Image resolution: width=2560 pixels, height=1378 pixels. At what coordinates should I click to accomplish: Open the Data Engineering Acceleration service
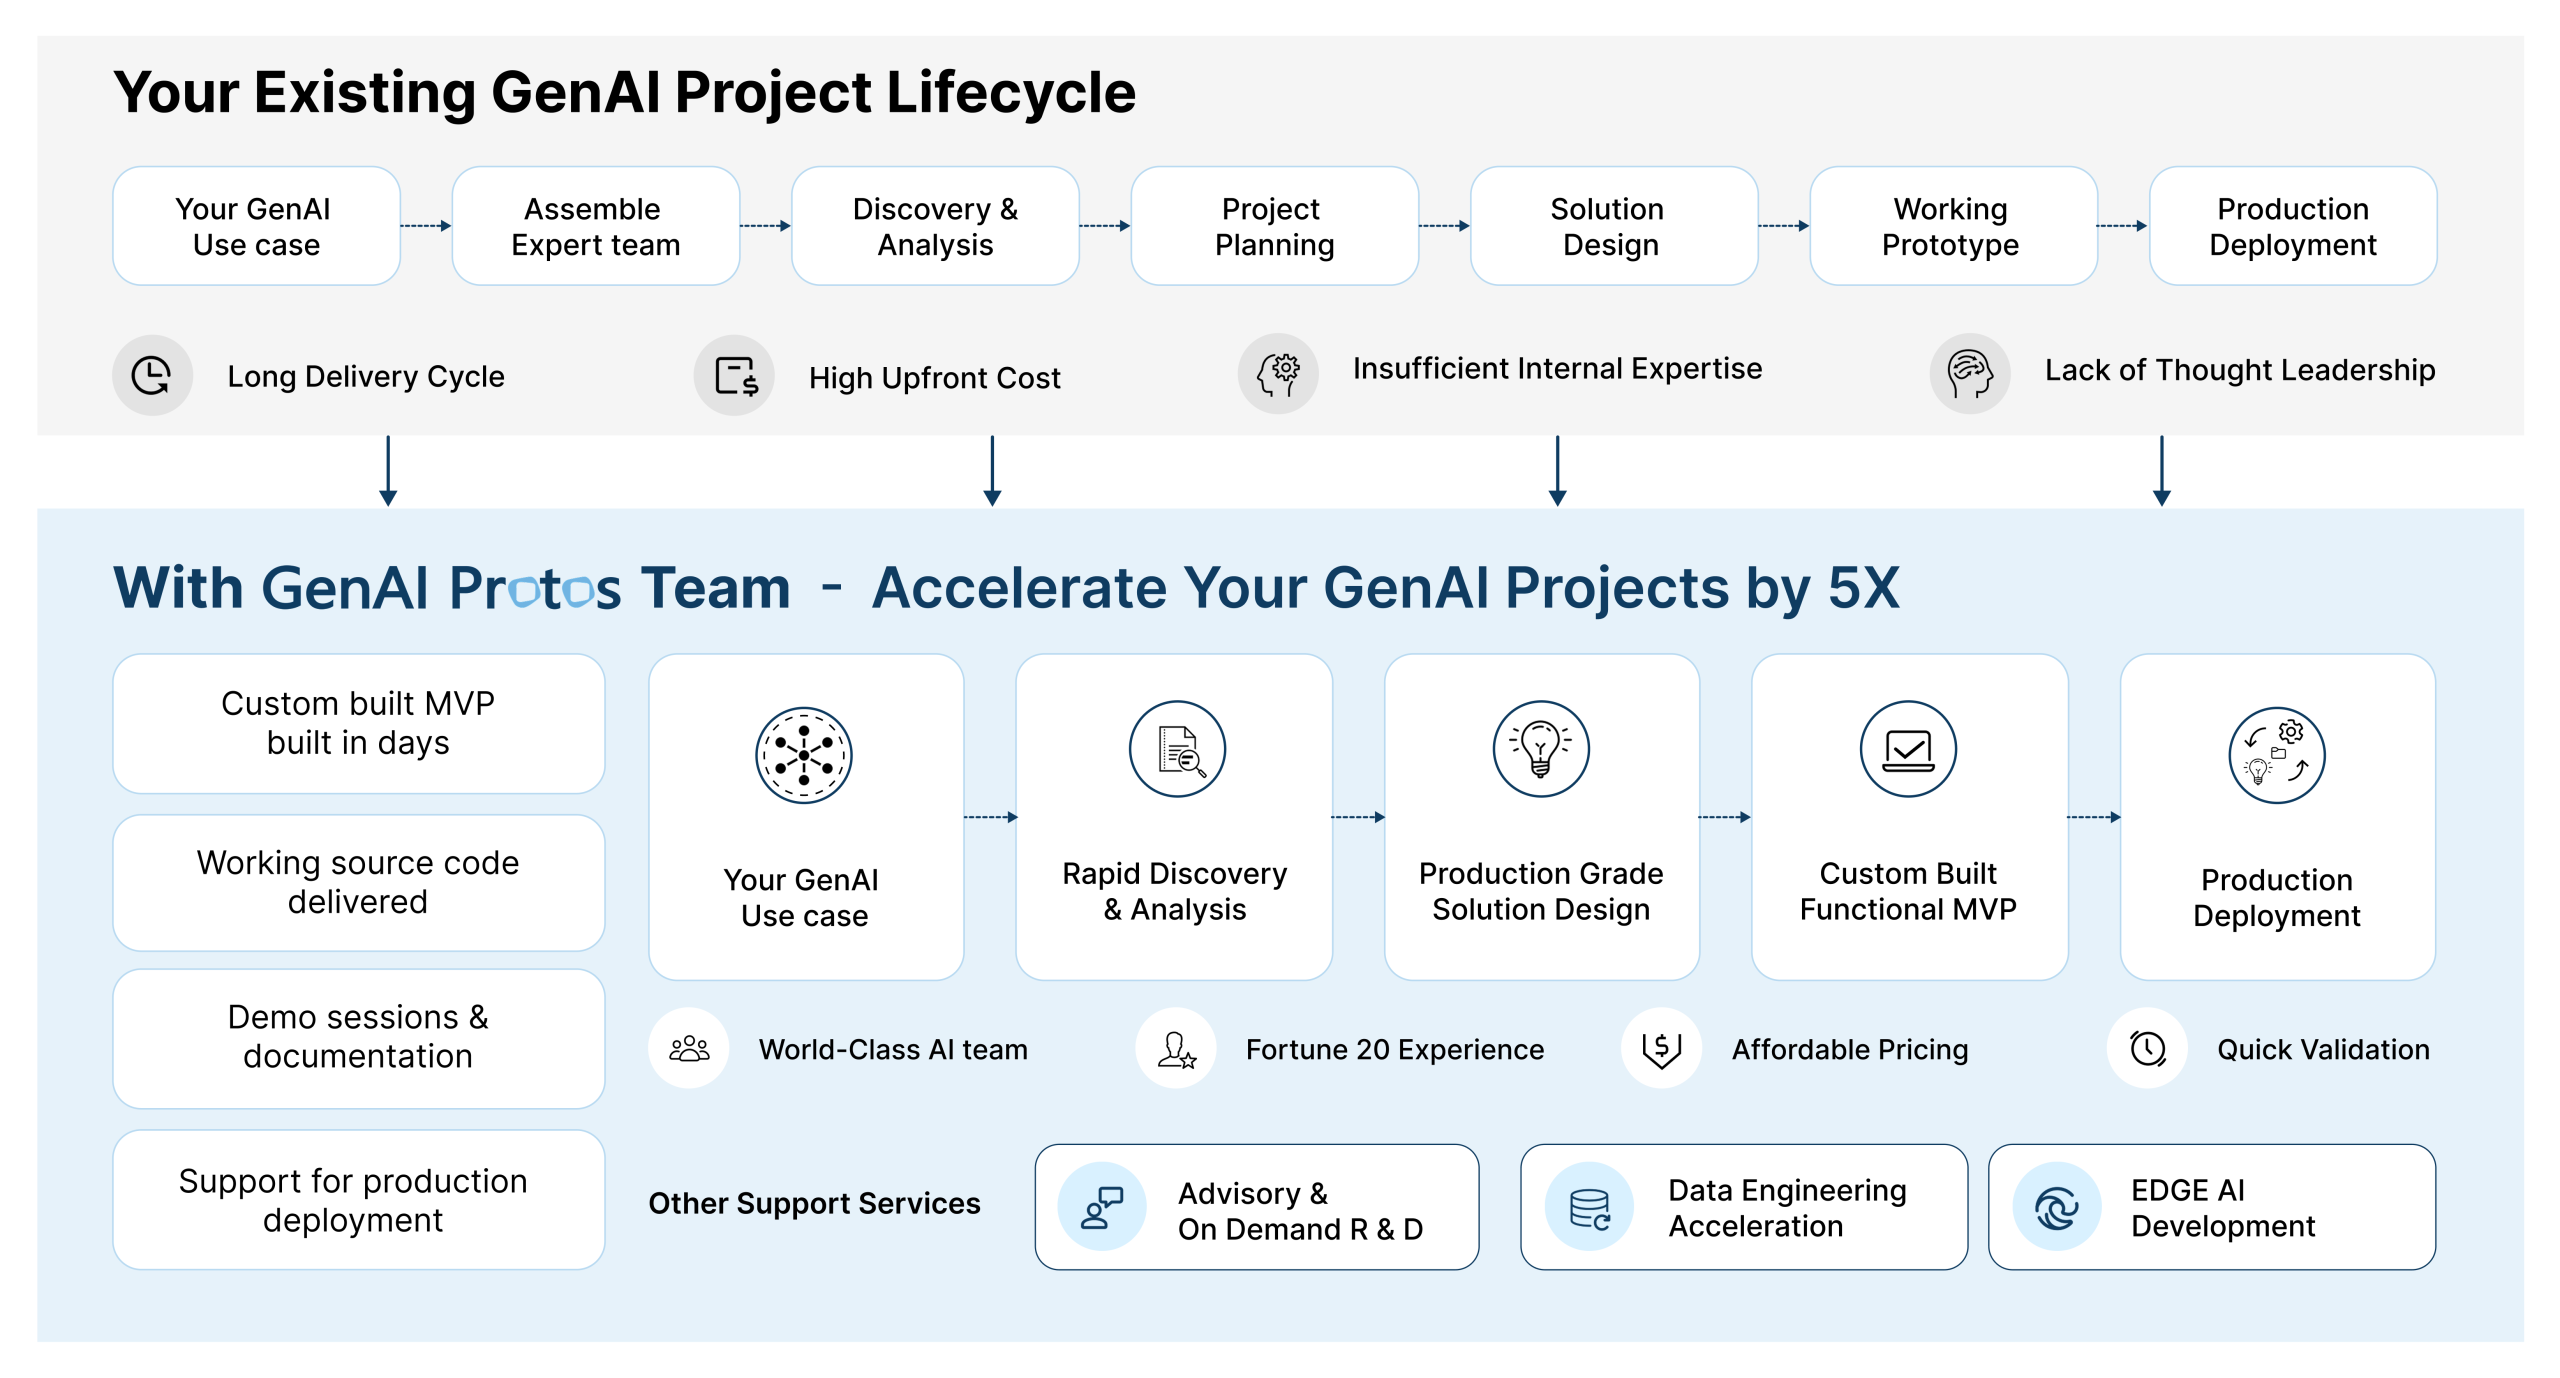1744,1207
